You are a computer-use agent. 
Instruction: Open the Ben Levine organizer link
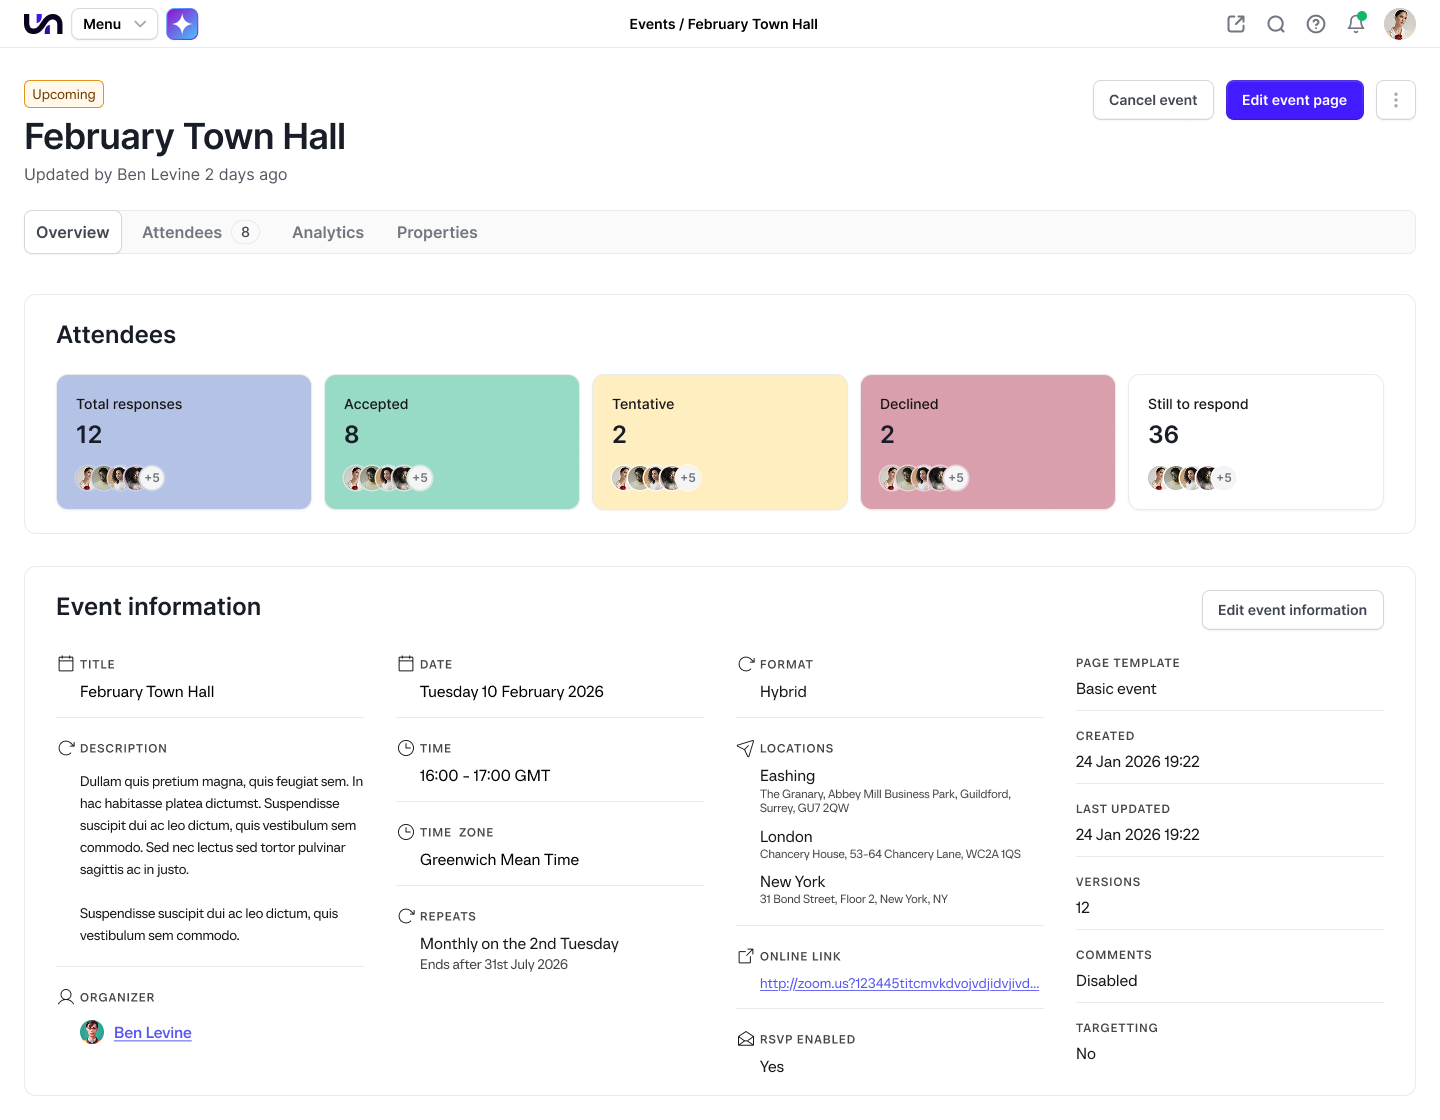click(x=152, y=1033)
